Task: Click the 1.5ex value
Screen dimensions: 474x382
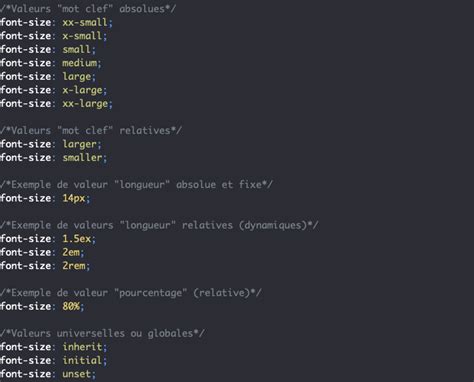Action: (x=76, y=239)
